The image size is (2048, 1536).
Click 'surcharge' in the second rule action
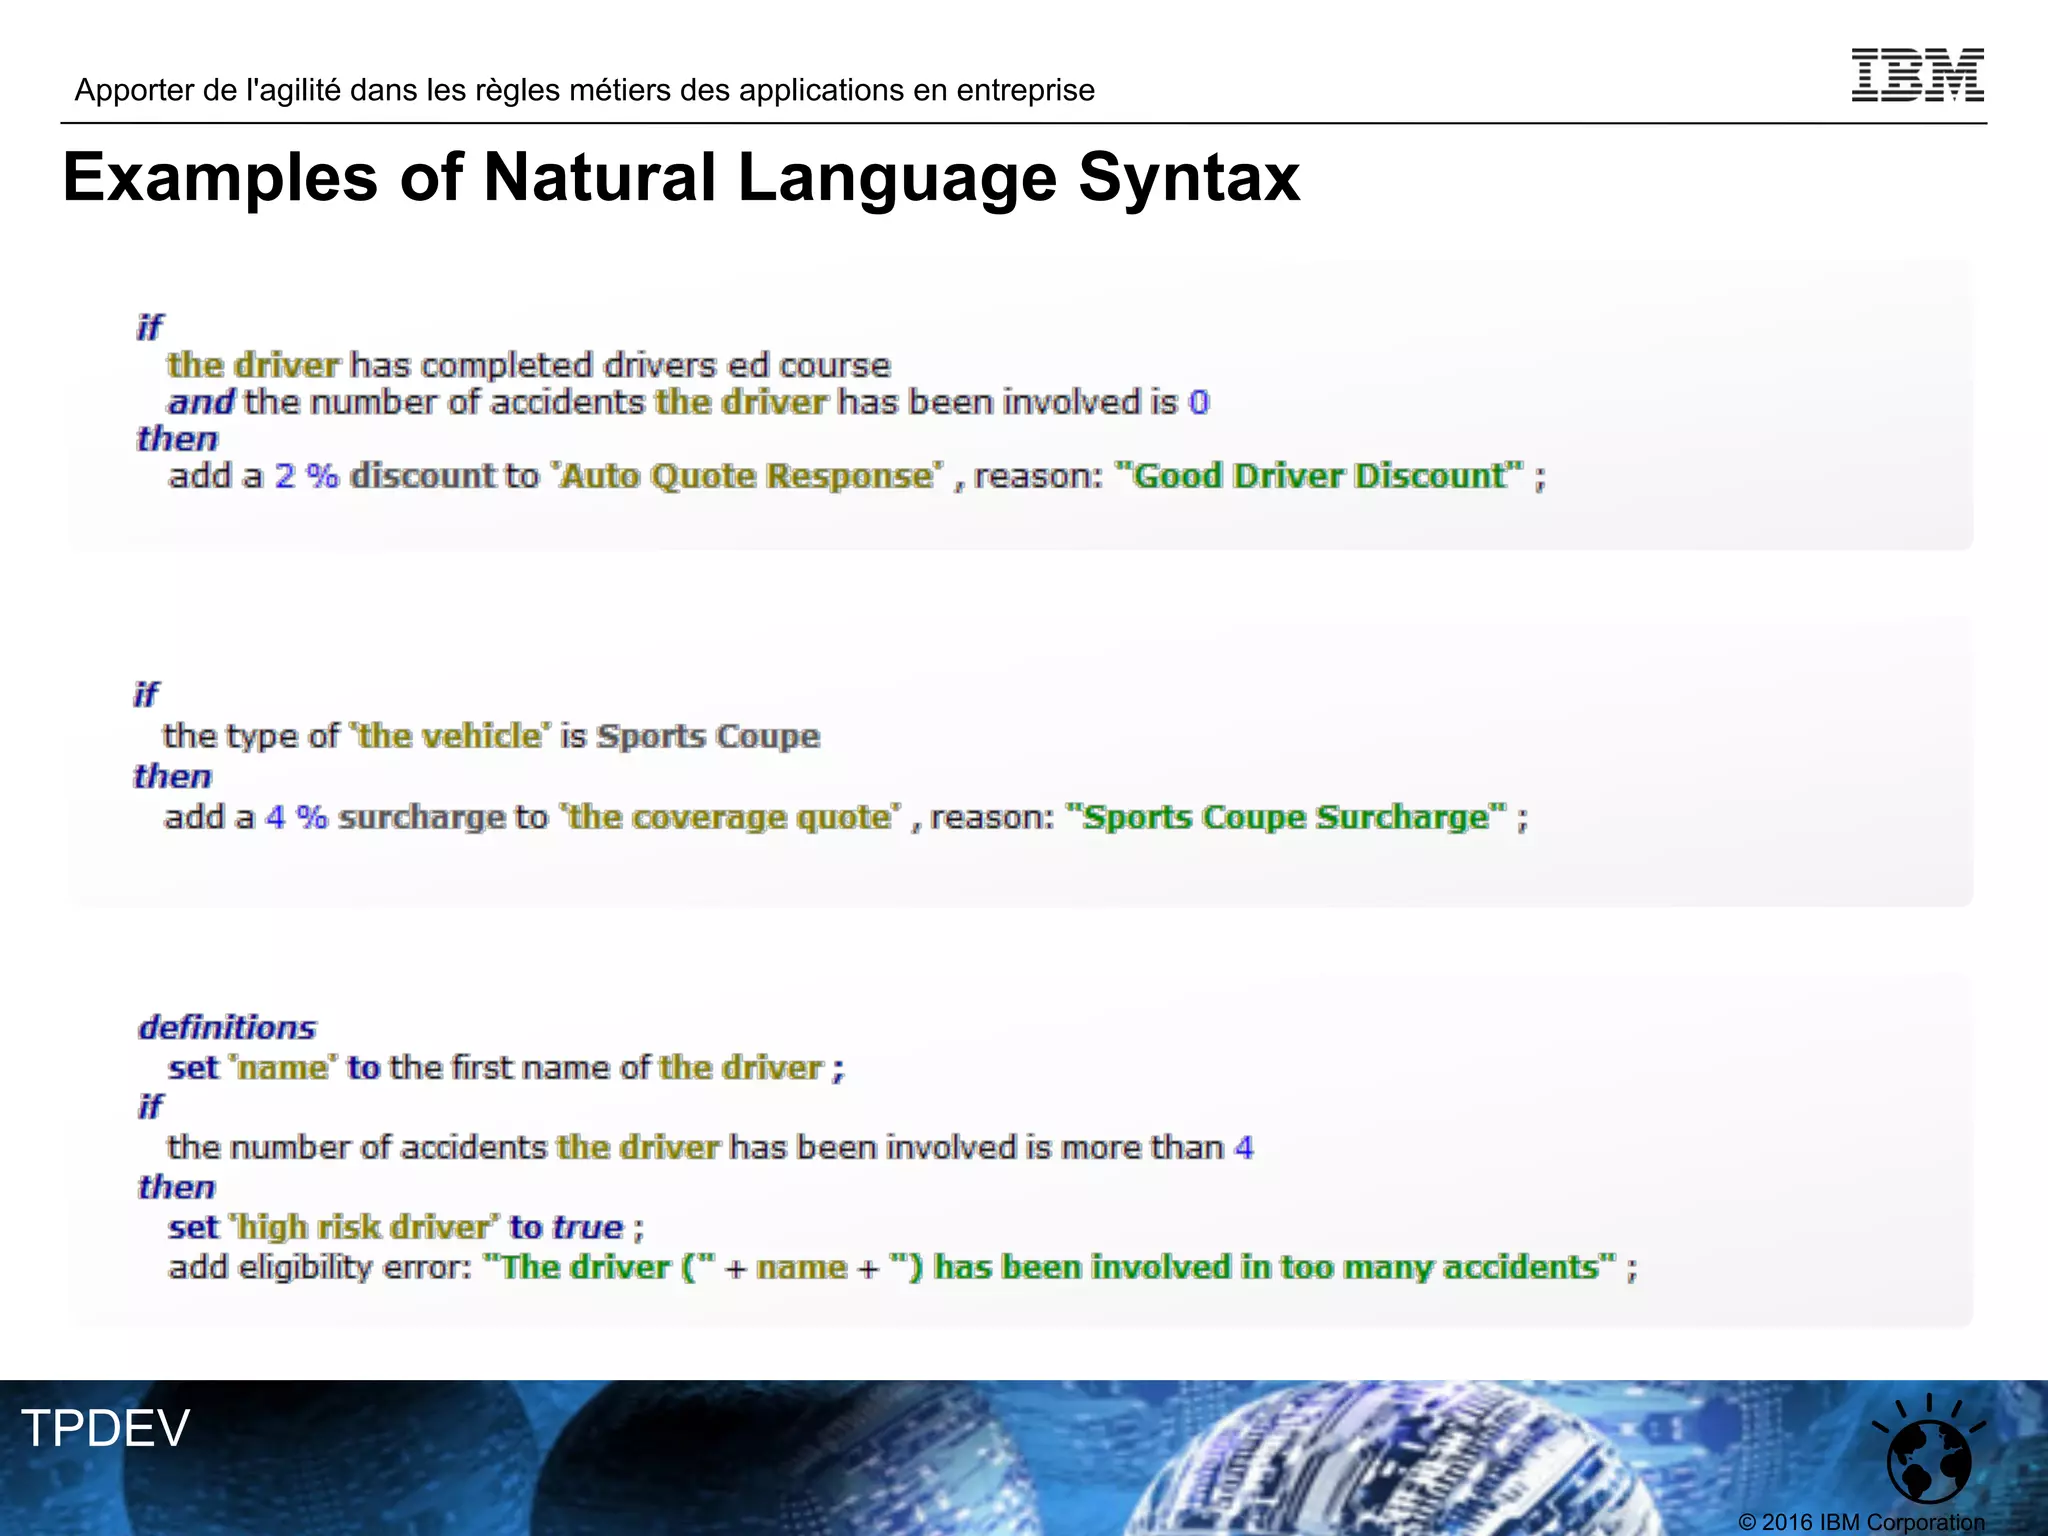(422, 818)
